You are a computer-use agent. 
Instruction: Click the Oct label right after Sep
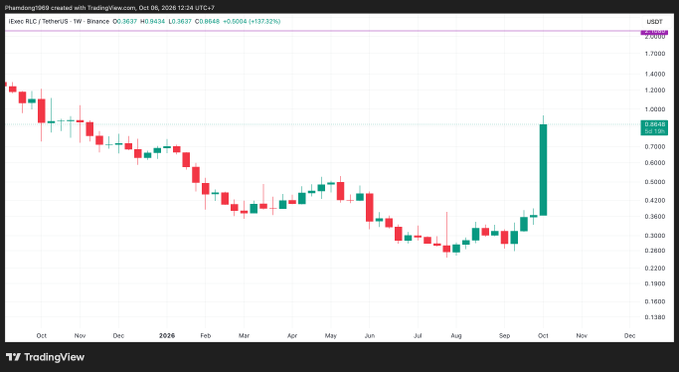click(x=543, y=336)
